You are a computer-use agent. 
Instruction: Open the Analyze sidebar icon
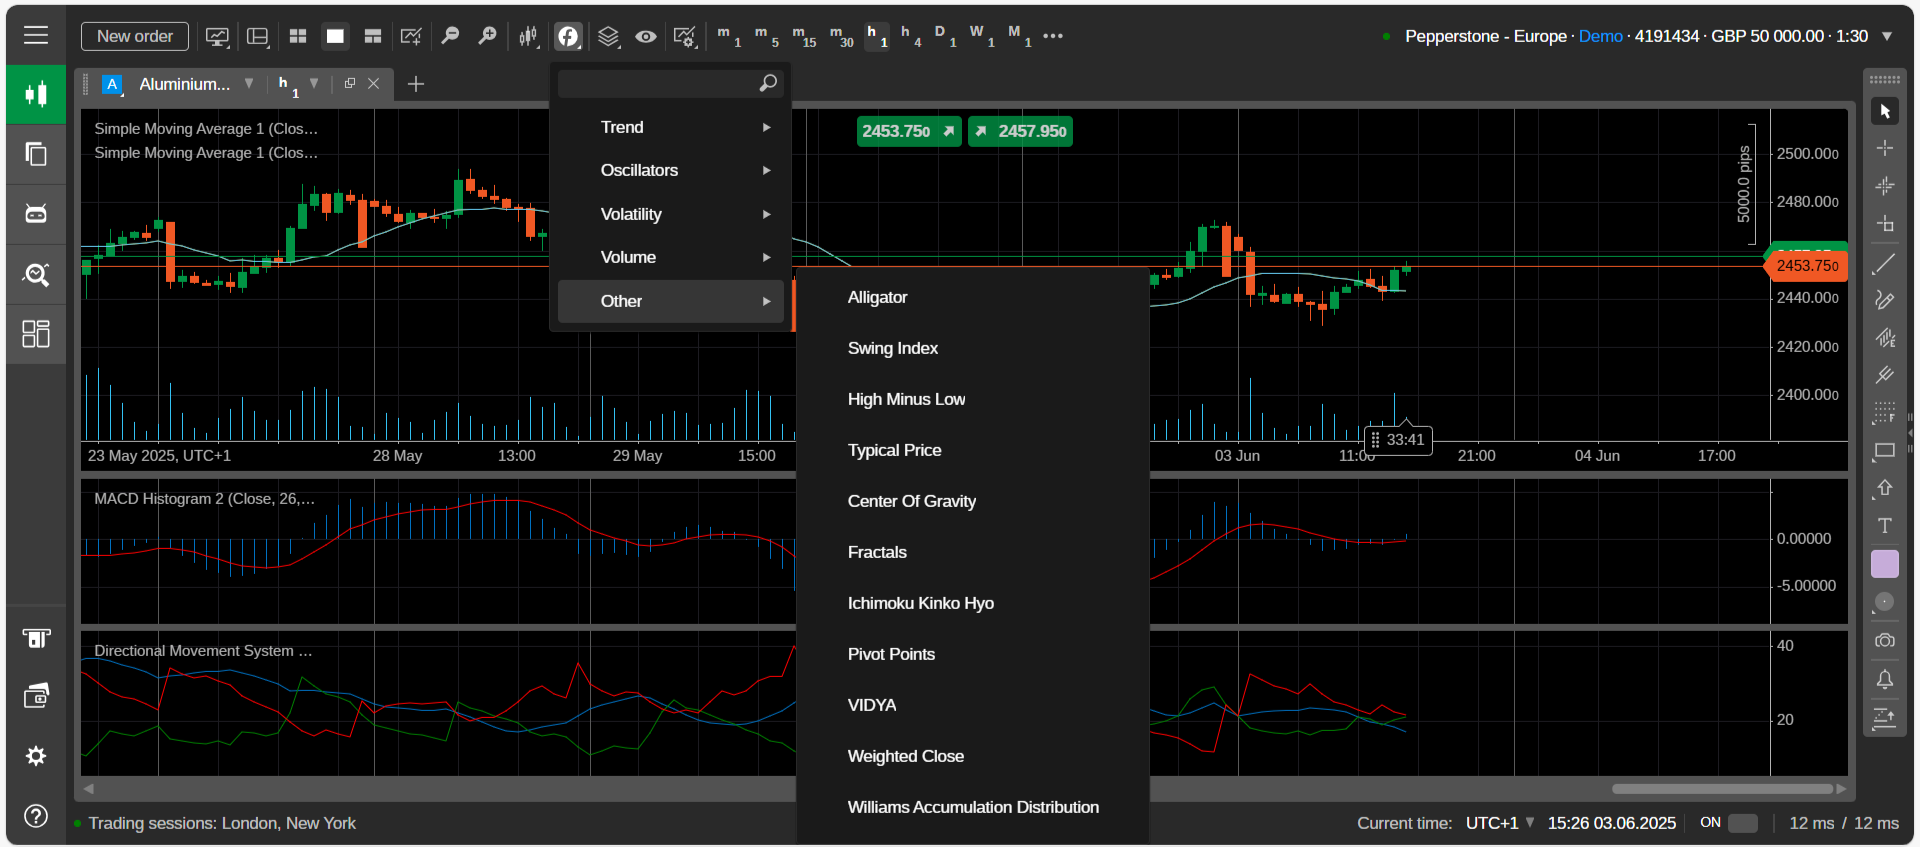click(x=36, y=274)
